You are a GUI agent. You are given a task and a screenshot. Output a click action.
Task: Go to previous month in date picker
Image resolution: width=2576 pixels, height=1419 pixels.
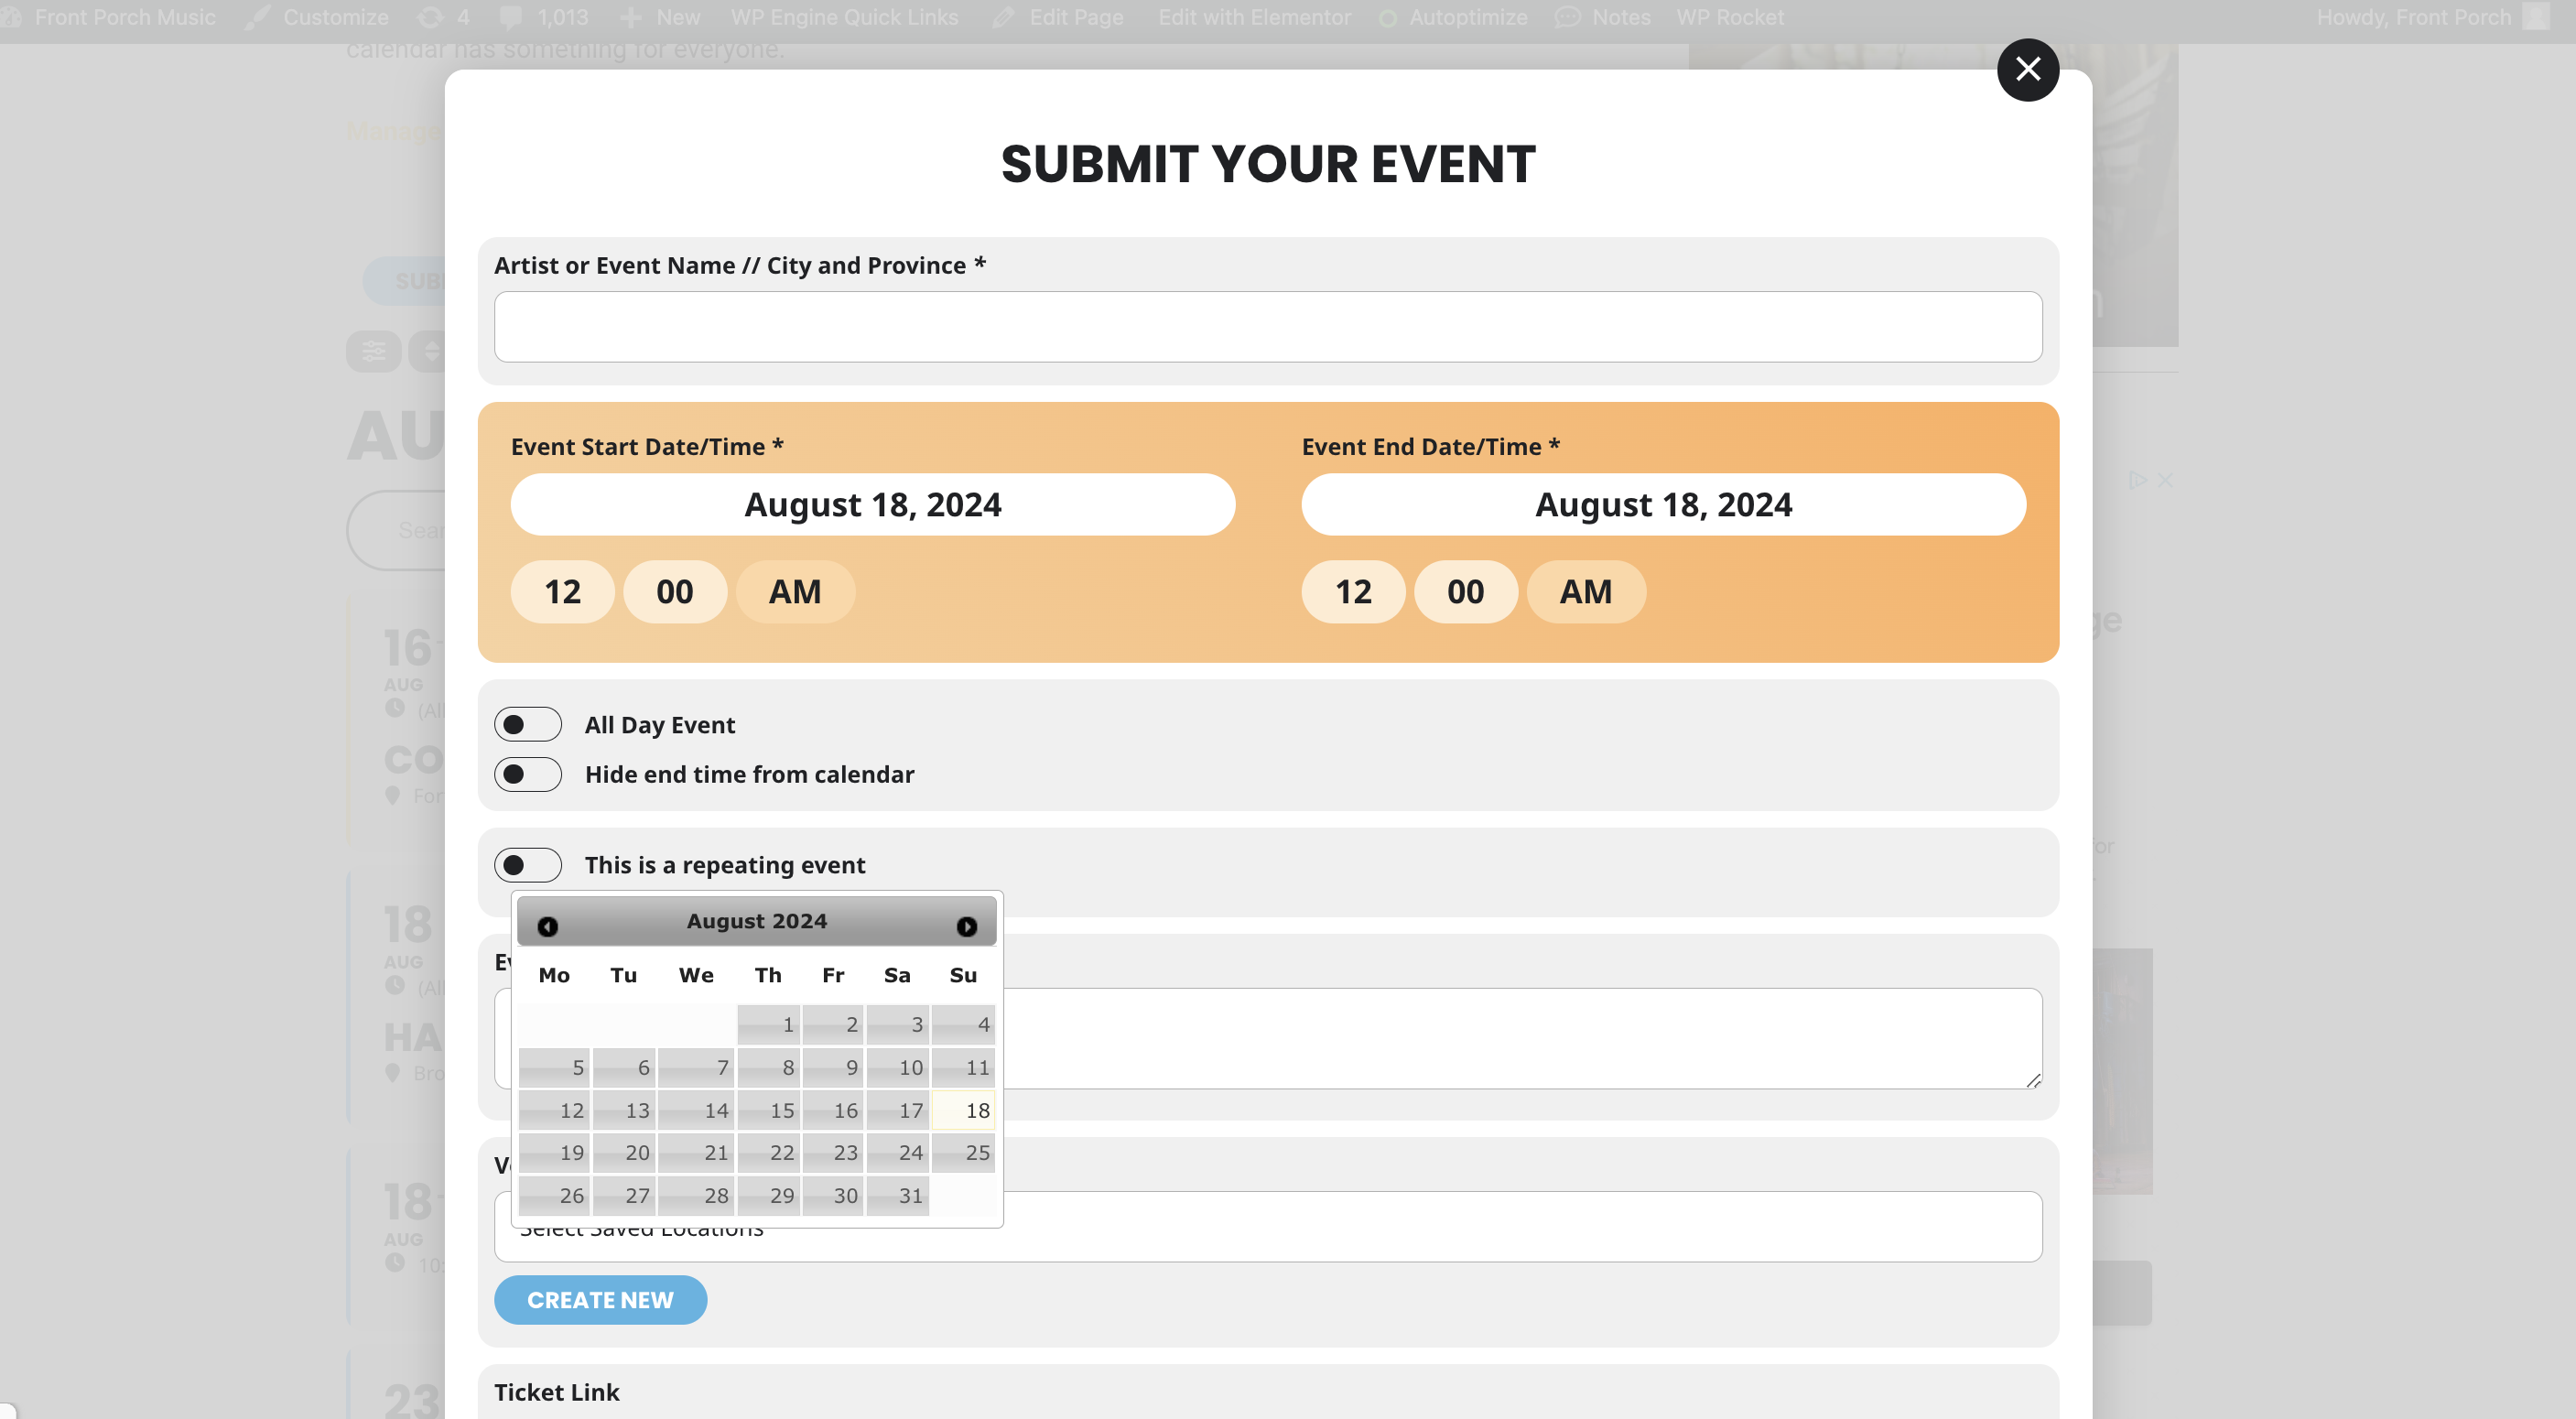(x=547, y=926)
